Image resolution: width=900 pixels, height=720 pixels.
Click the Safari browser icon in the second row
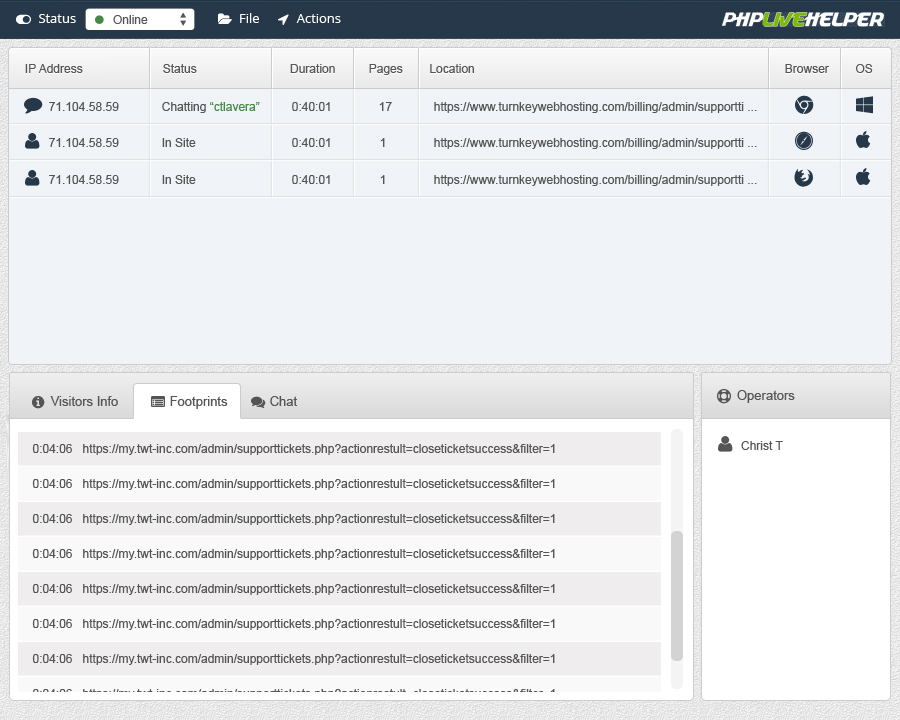[x=804, y=142]
